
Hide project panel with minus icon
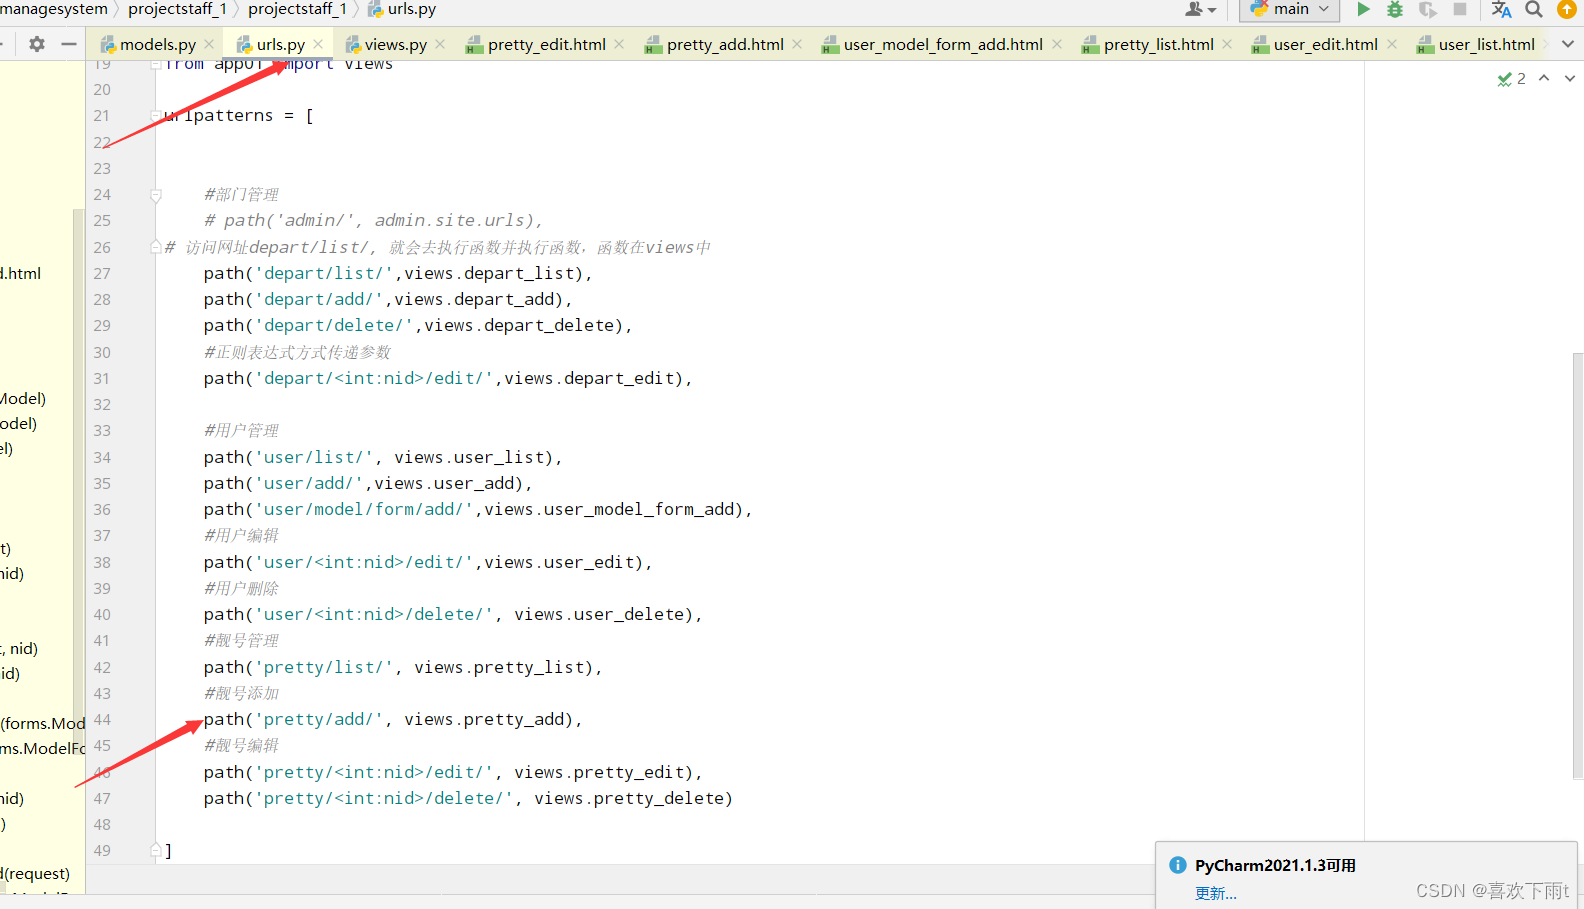tap(69, 44)
